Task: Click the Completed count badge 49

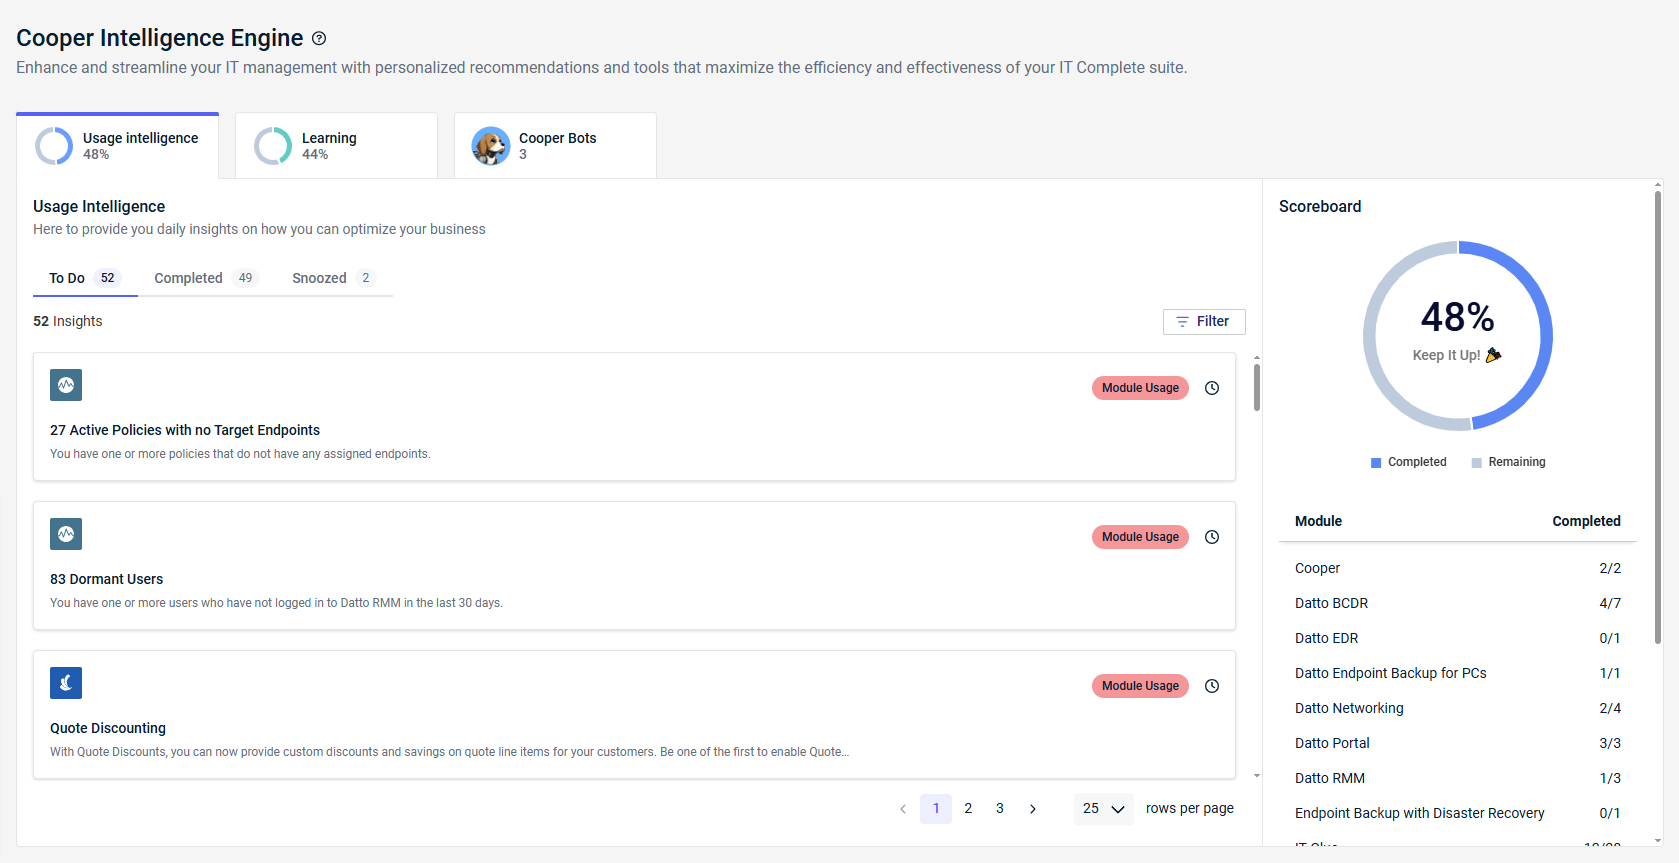Action: pos(246,278)
